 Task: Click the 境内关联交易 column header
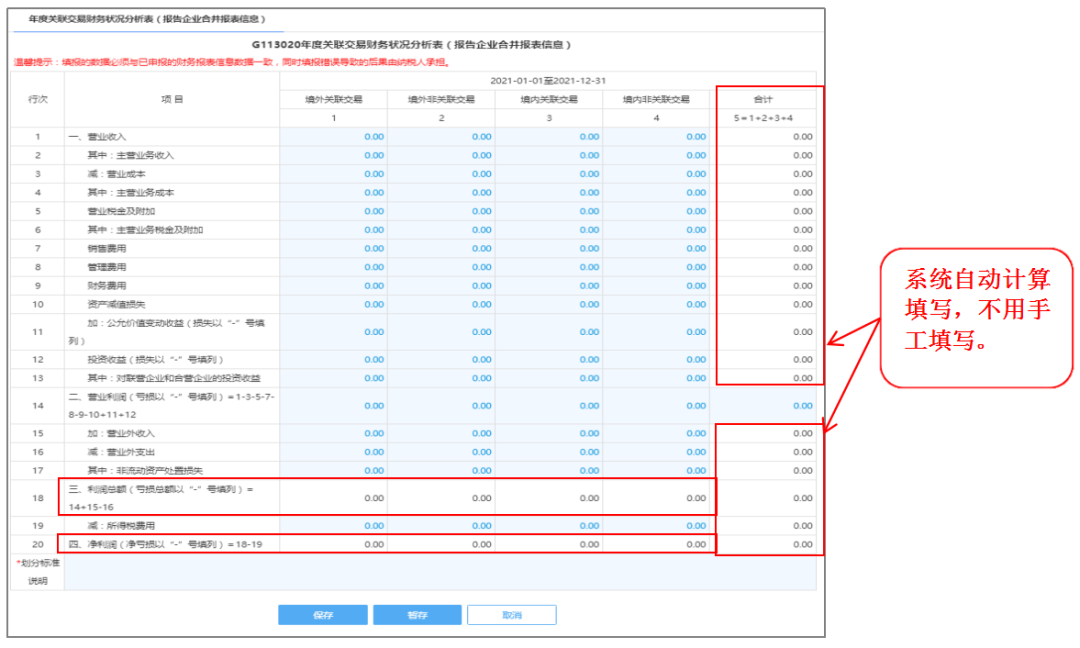pyautogui.click(x=548, y=99)
